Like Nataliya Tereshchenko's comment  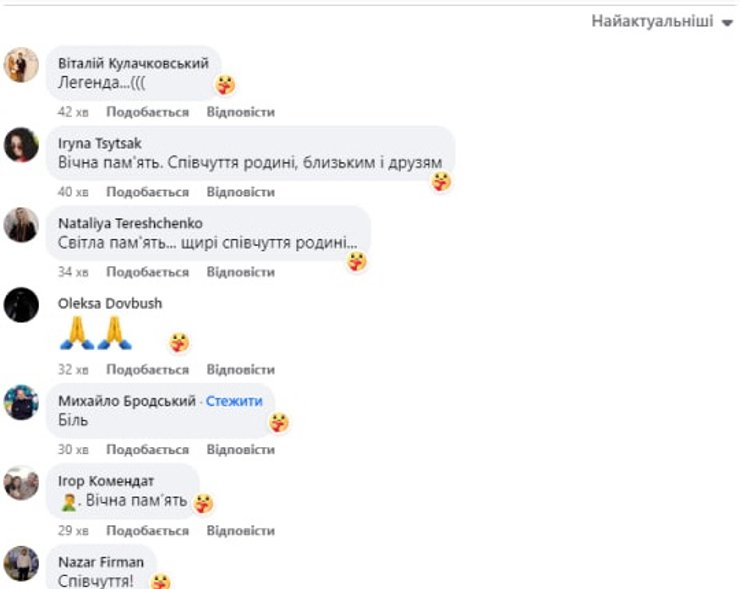point(147,272)
